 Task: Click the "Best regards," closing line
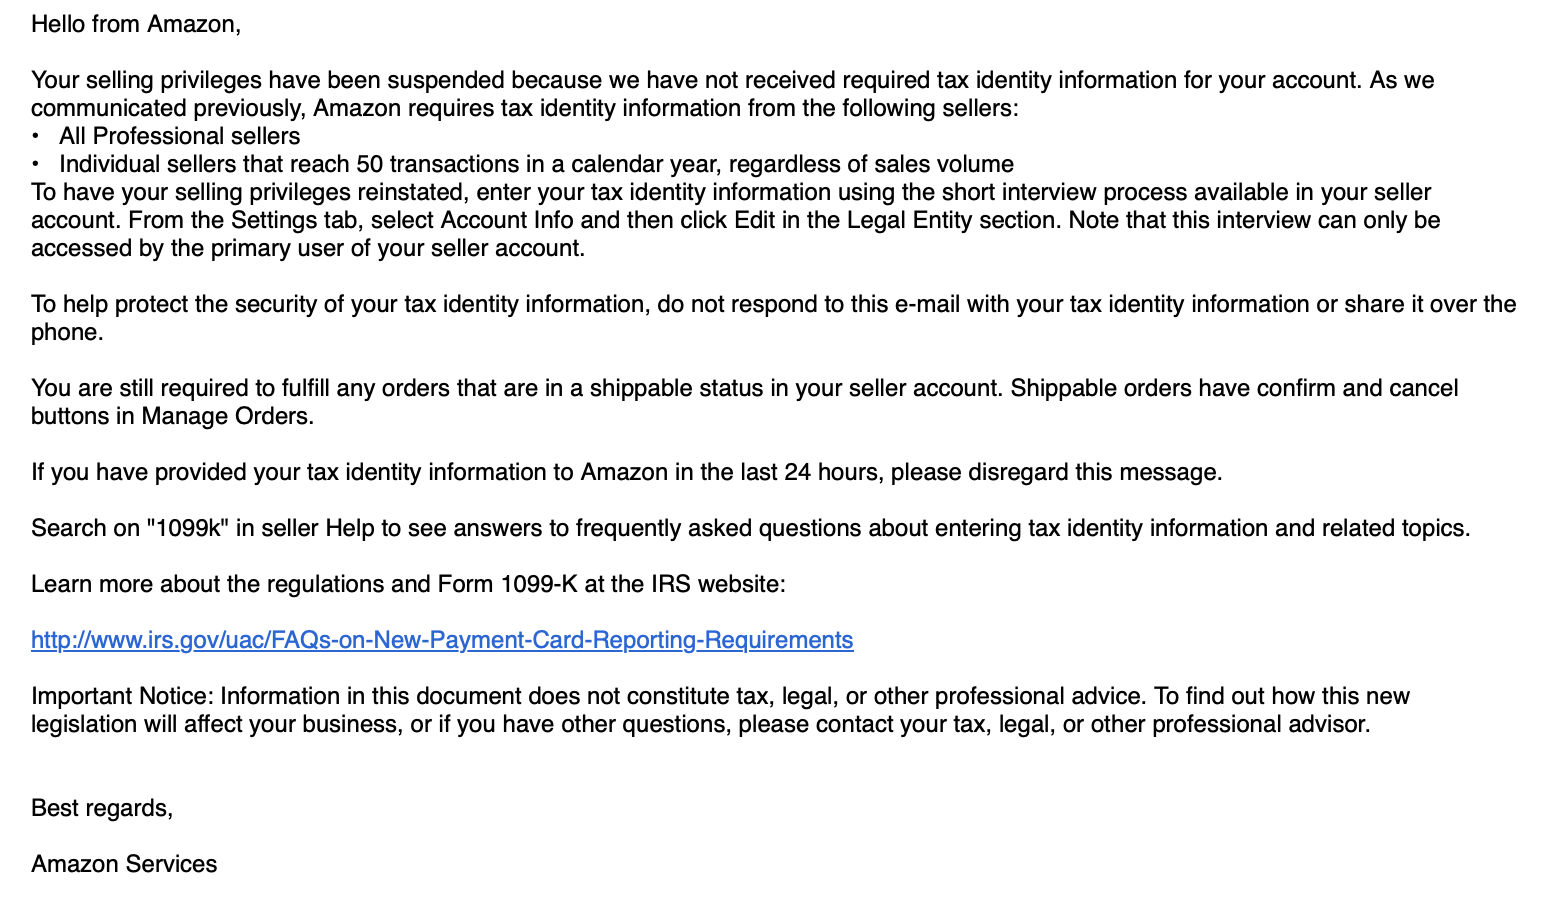pyautogui.click(x=102, y=808)
